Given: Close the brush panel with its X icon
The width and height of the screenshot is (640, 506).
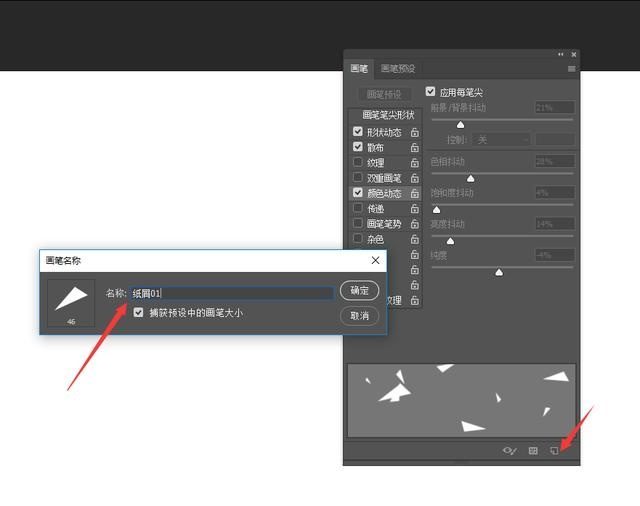Looking at the screenshot, I should (573, 54).
